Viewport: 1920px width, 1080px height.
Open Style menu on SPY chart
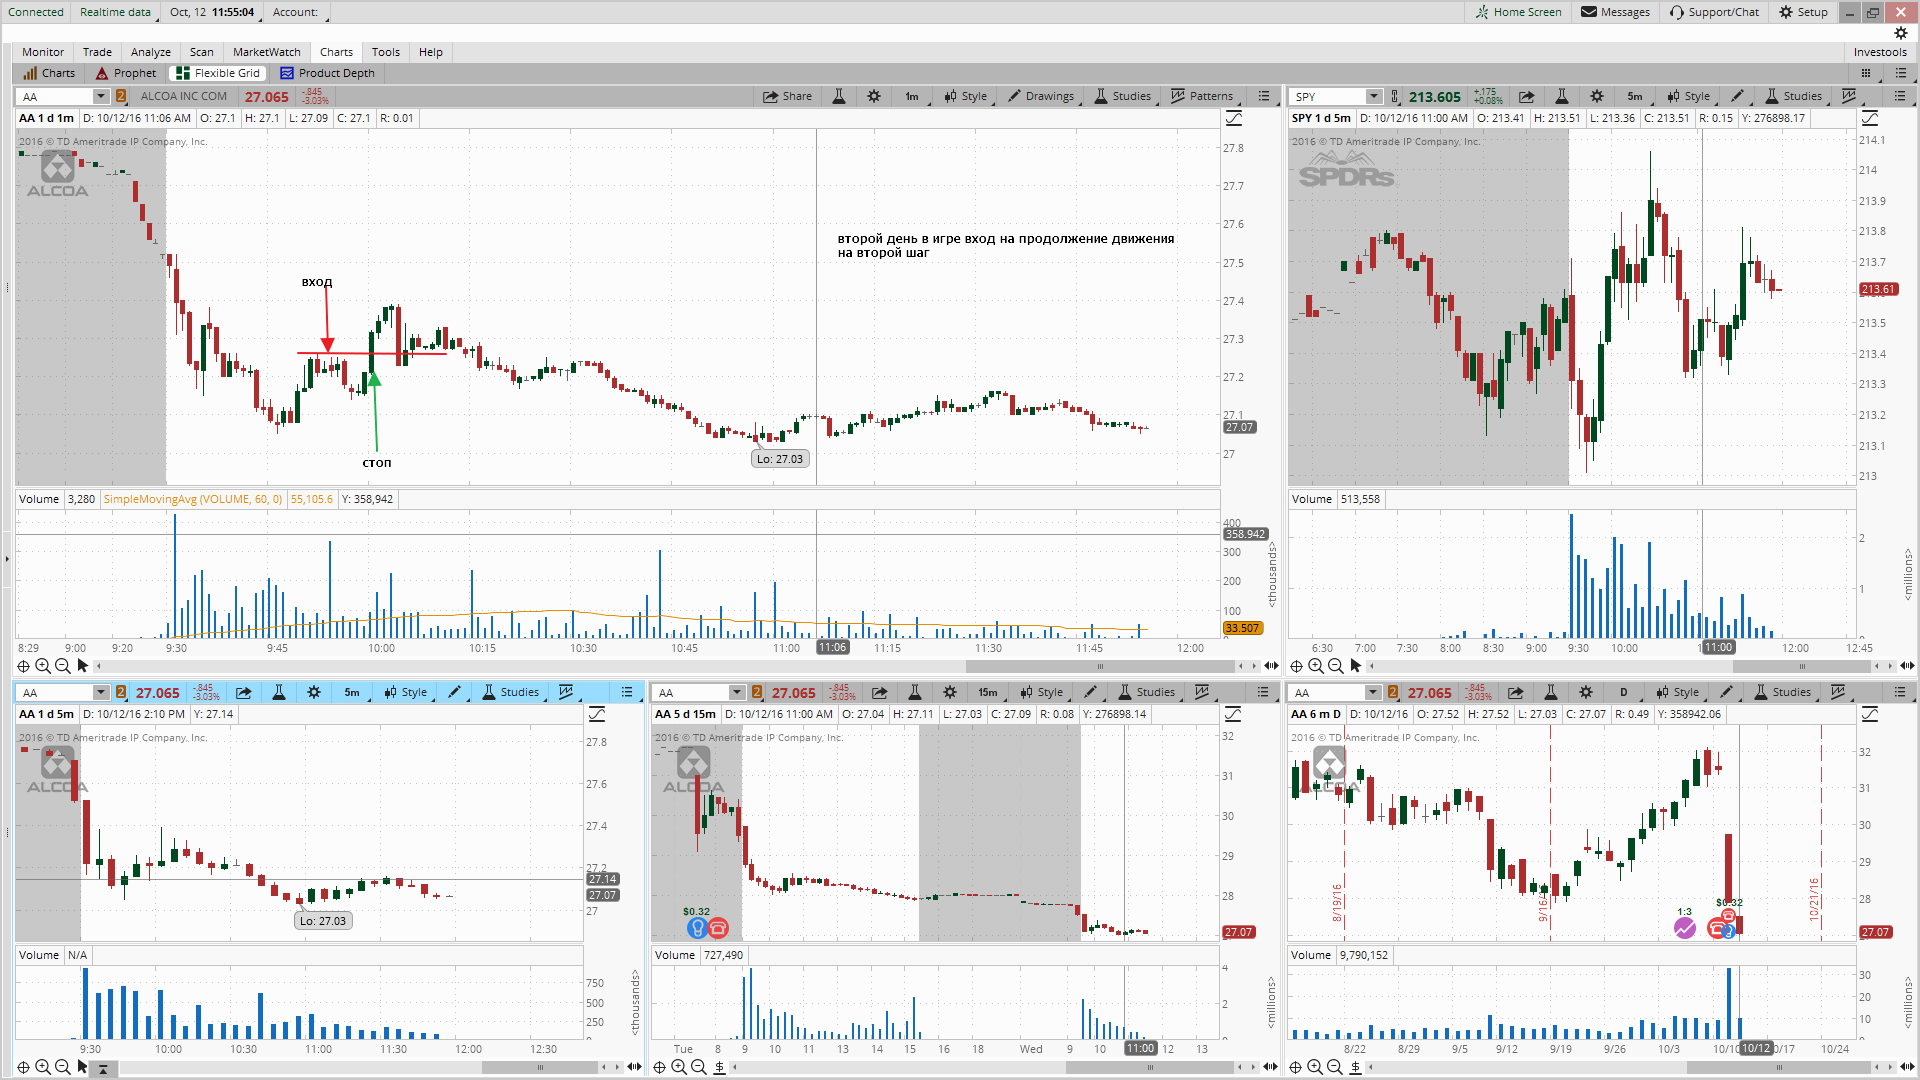[1689, 96]
